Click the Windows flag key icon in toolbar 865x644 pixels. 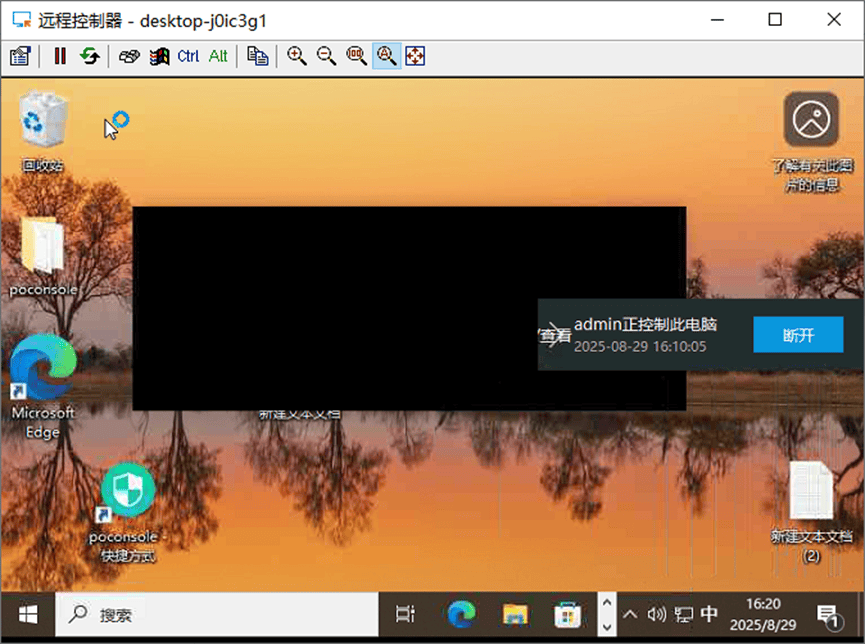159,56
